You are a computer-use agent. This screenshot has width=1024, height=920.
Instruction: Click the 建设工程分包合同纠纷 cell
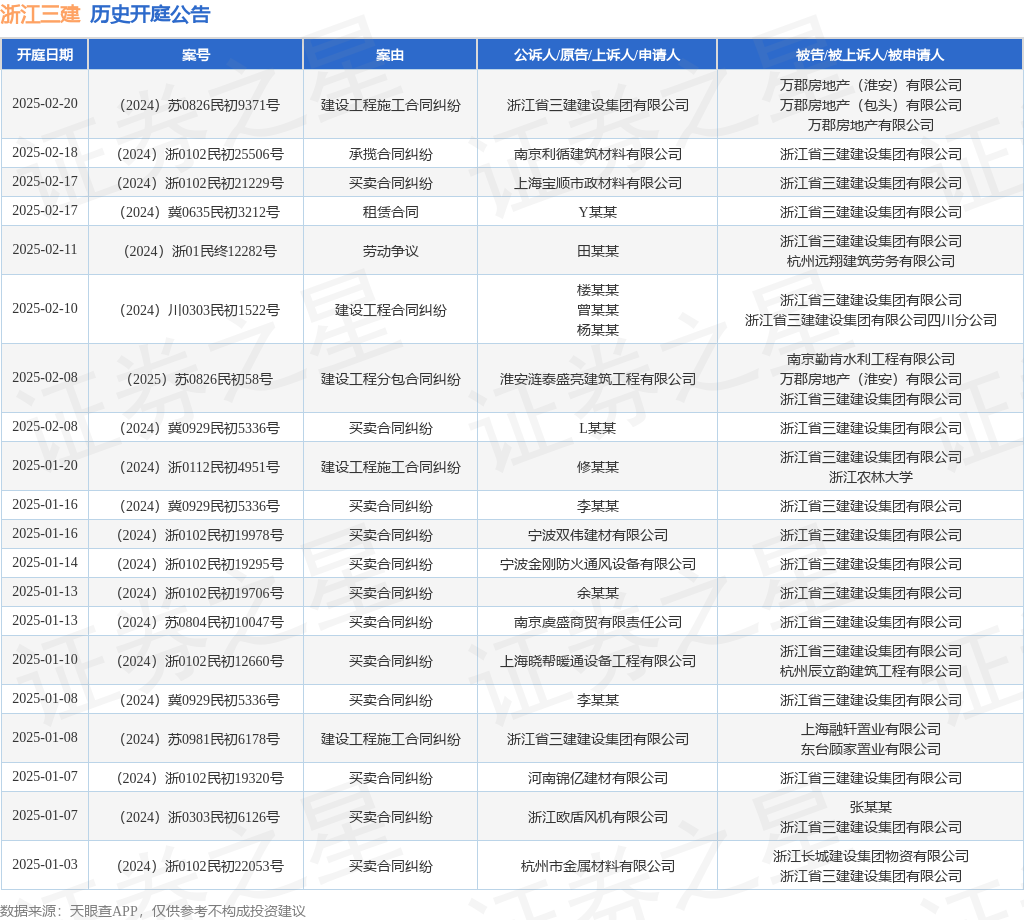391,379
